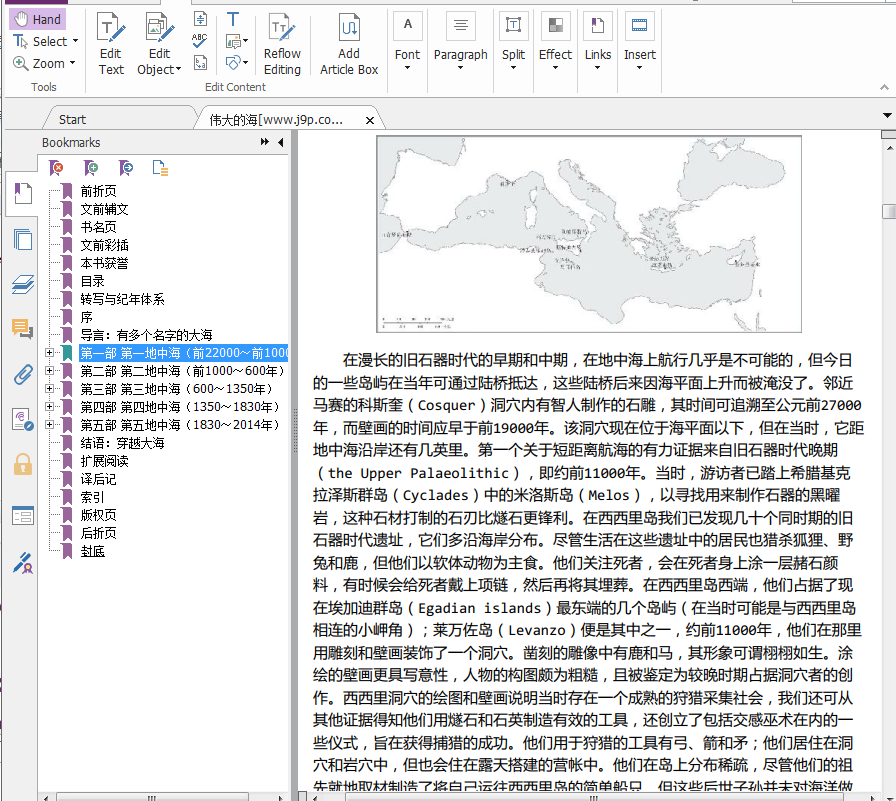Open the Security lock panel
The height and width of the screenshot is (801, 896).
(x=22, y=464)
